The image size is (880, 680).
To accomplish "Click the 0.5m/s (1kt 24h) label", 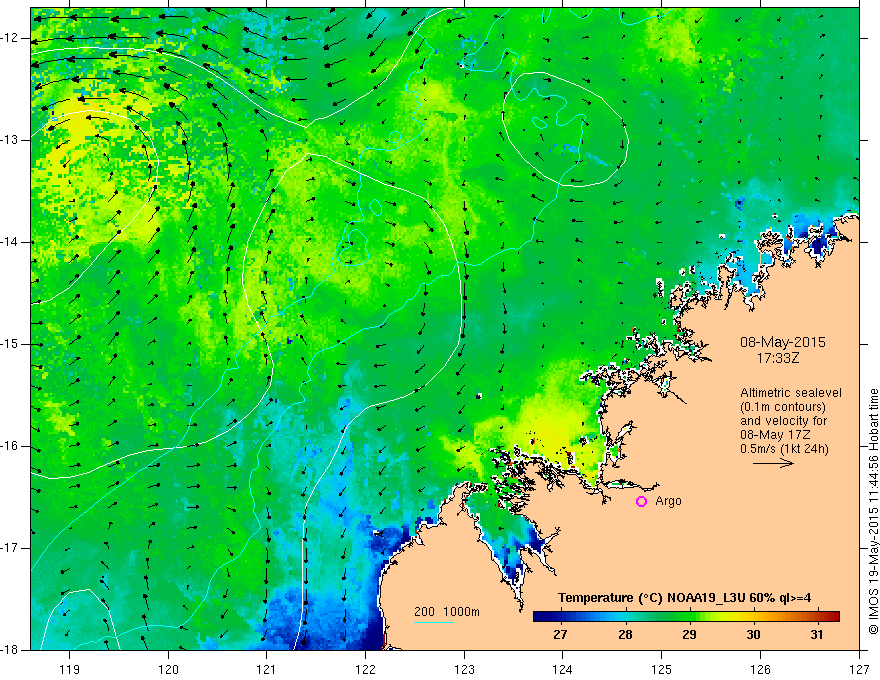I will pyautogui.click(x=784, y=449).
